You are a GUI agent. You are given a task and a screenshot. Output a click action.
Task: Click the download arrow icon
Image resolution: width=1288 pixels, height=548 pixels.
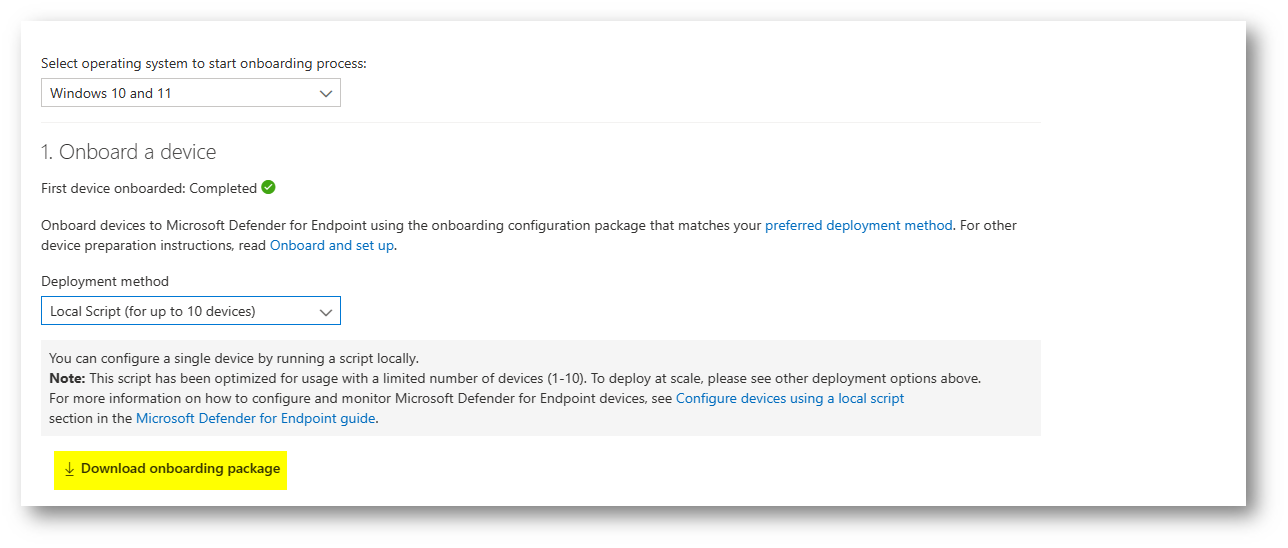coord(70,469)
